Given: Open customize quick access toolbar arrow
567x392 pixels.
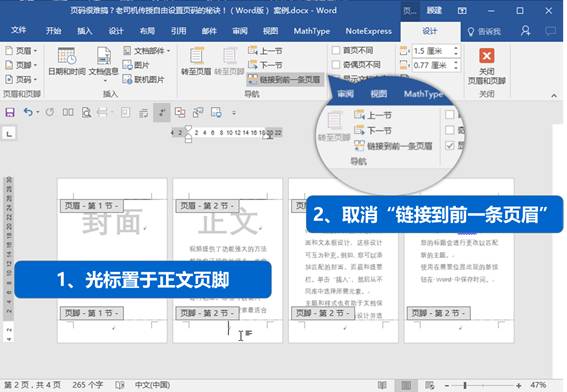Looking at the screenshot, I should (234, 113).
